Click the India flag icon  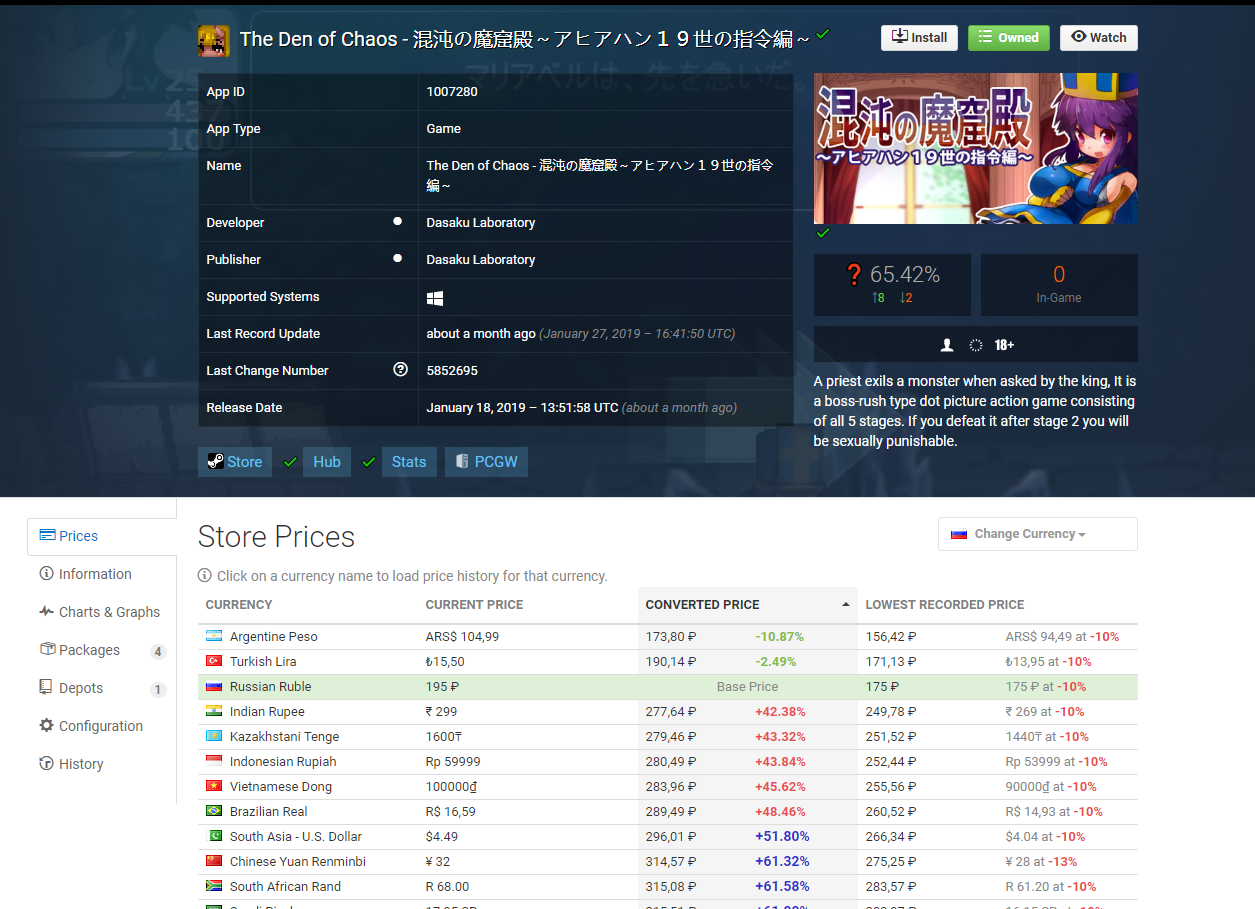pyautogui.click(x=213, y=711)
